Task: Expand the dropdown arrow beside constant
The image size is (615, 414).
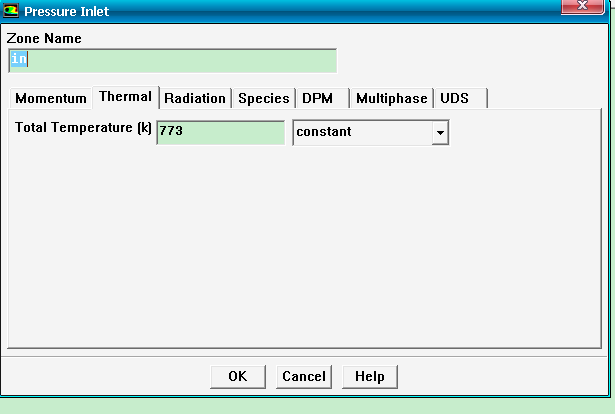Action: tap(438, 132)
